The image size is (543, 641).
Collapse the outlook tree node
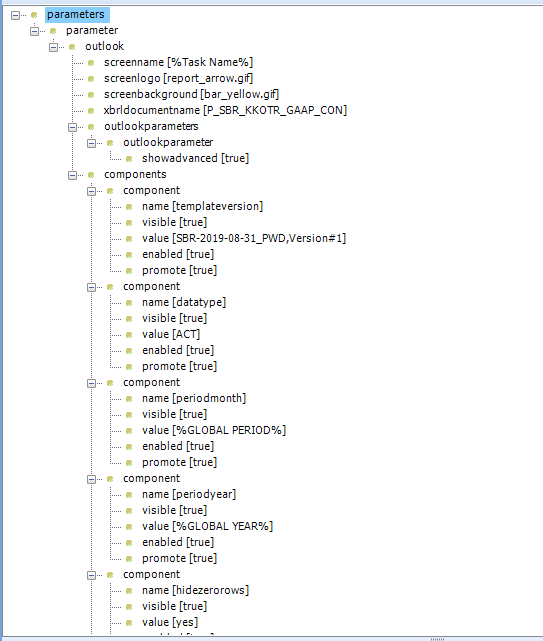(54, 47)
